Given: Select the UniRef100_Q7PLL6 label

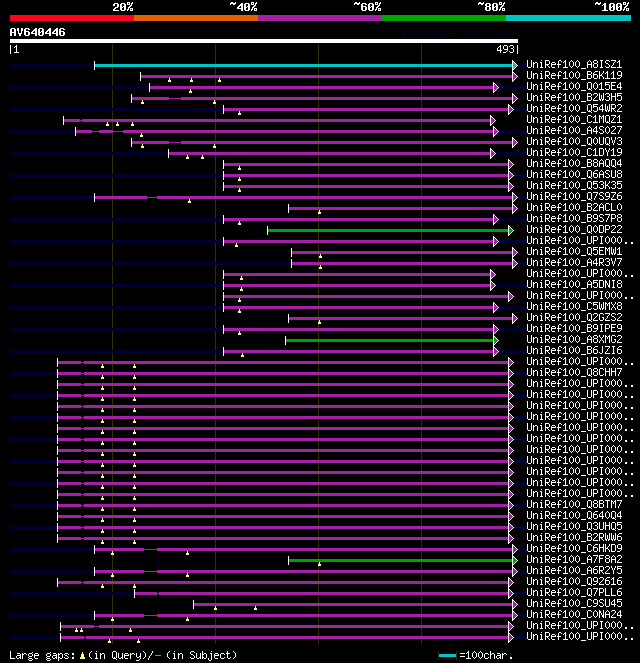Looking at the screenshot, I should click(574, 592).
